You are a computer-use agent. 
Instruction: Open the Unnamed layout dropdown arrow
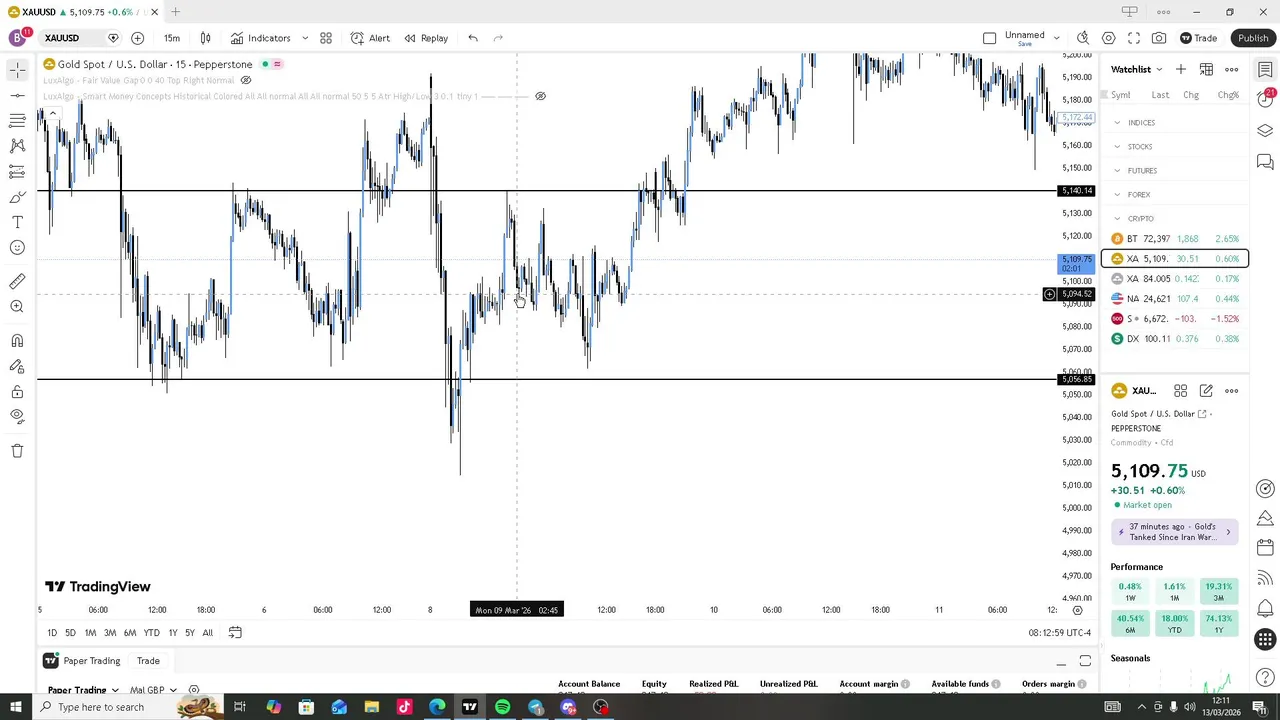1056,38
